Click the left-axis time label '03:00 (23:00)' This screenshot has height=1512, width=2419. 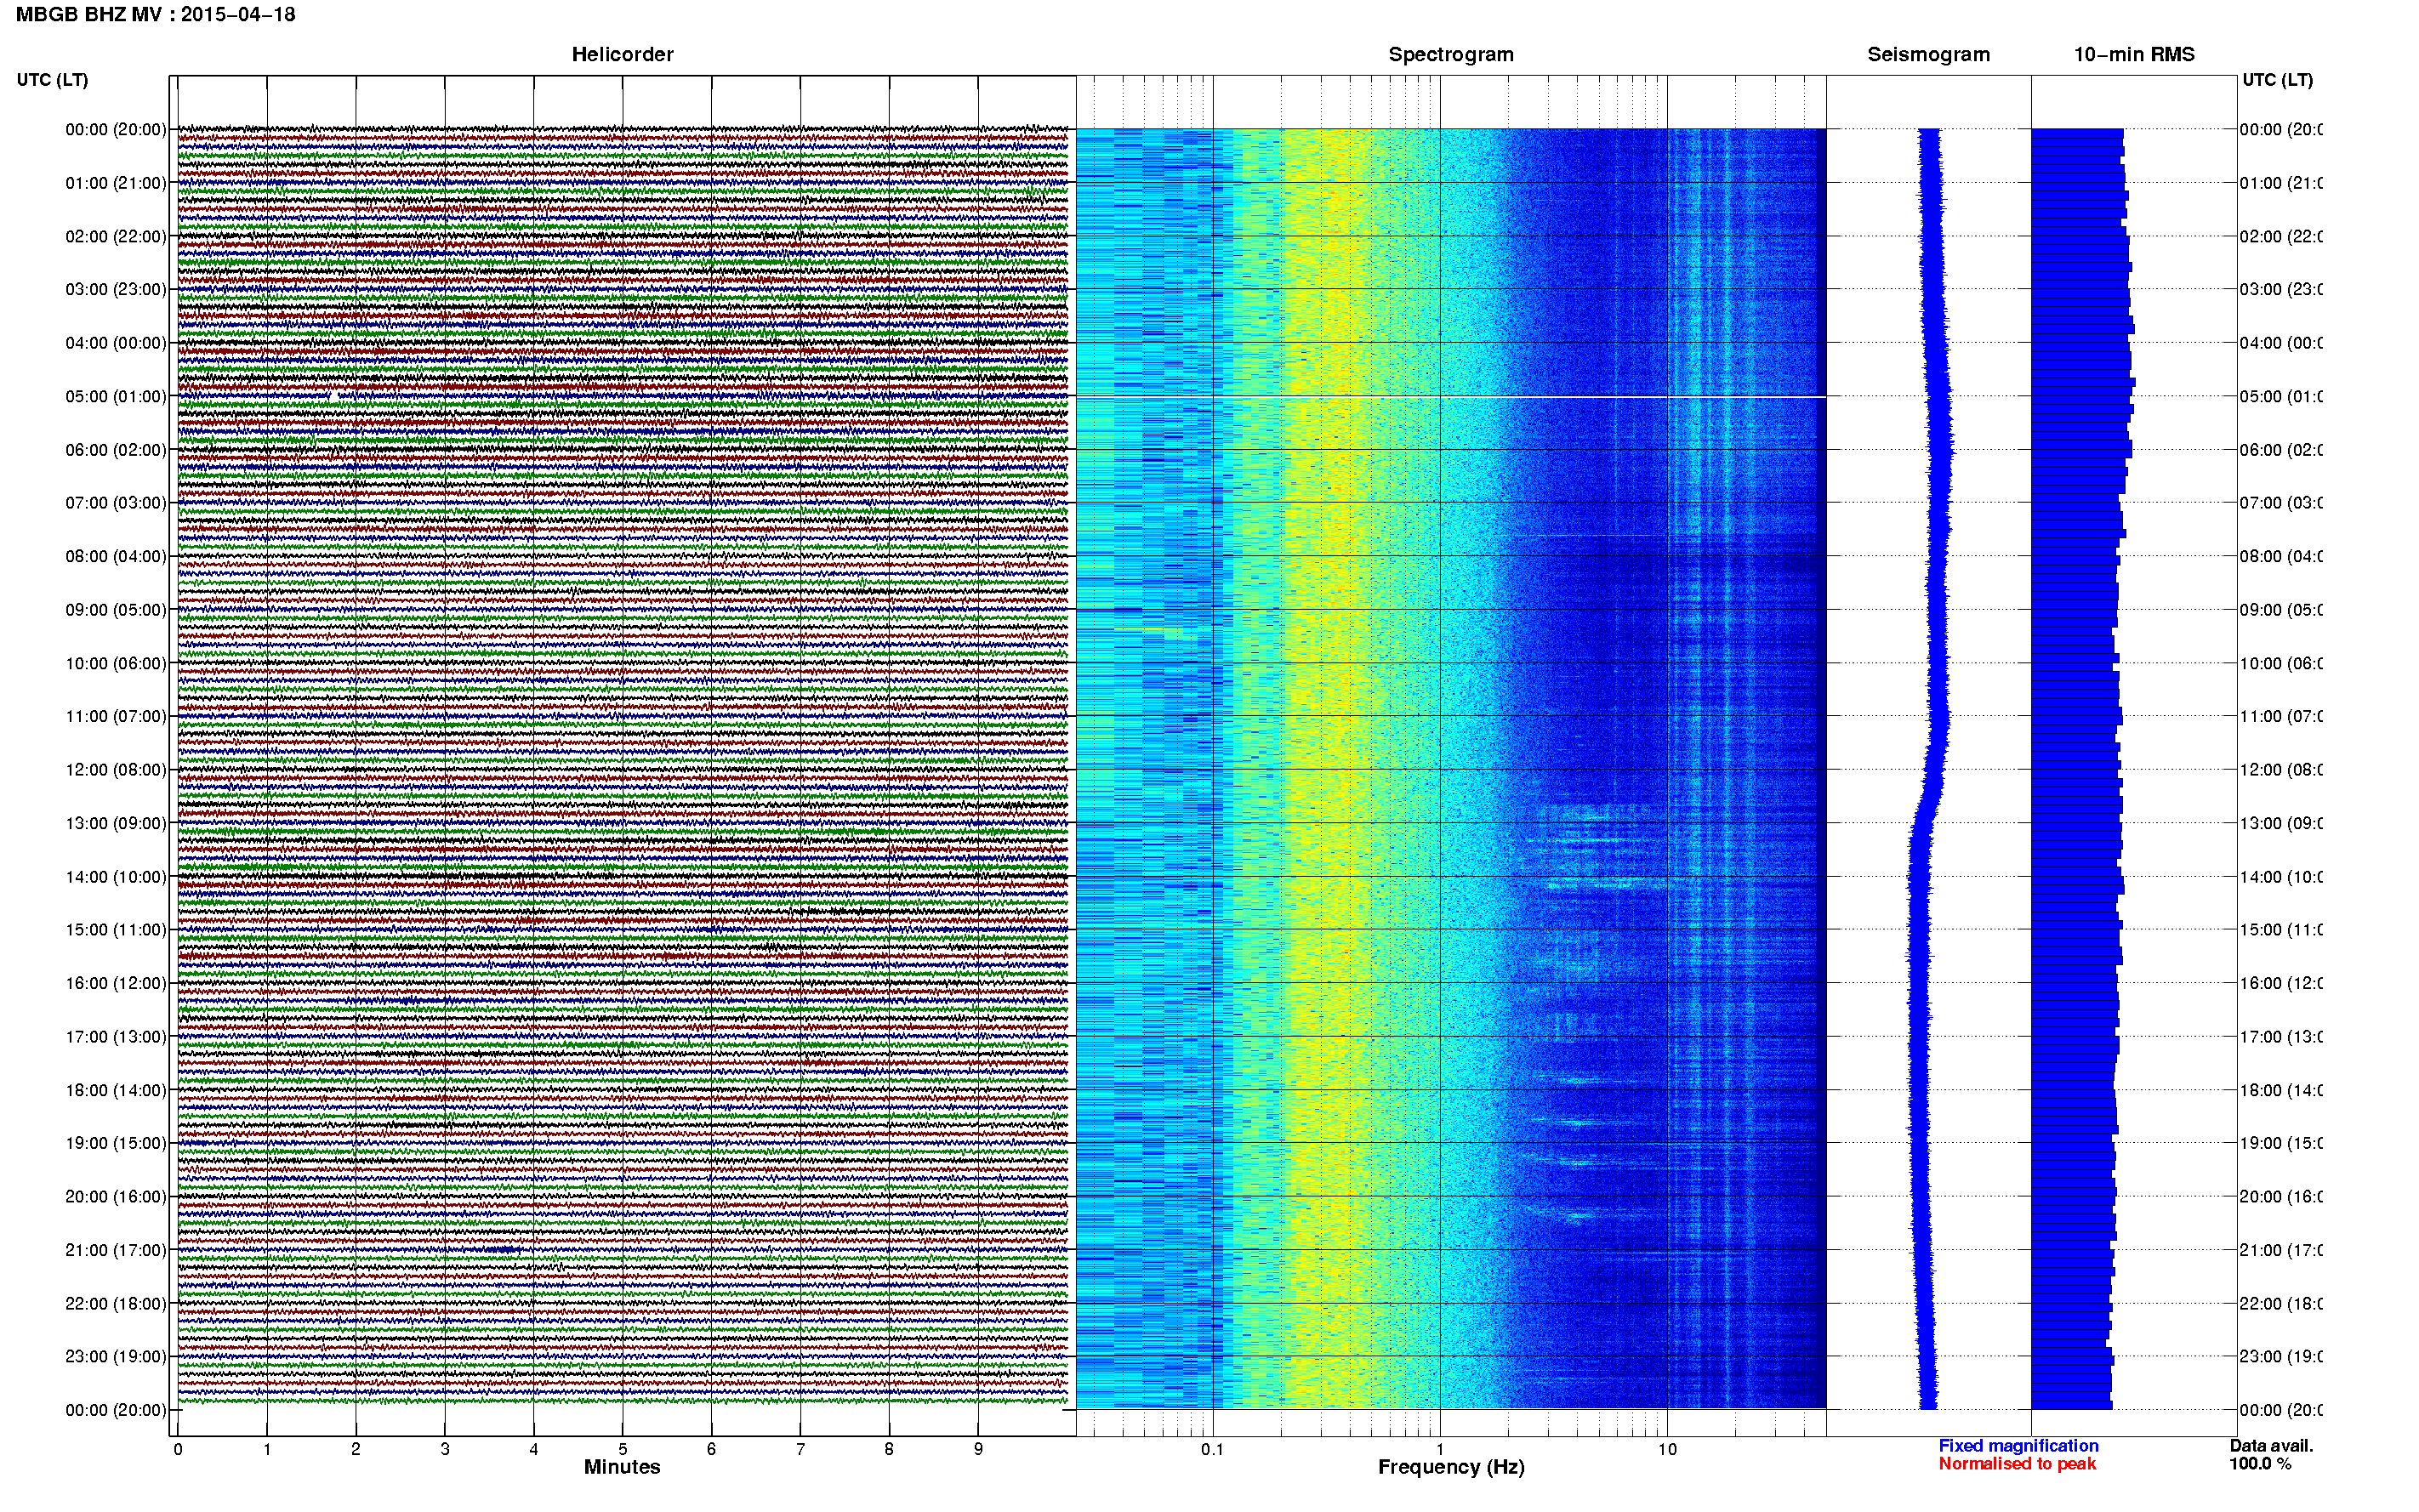116,290
